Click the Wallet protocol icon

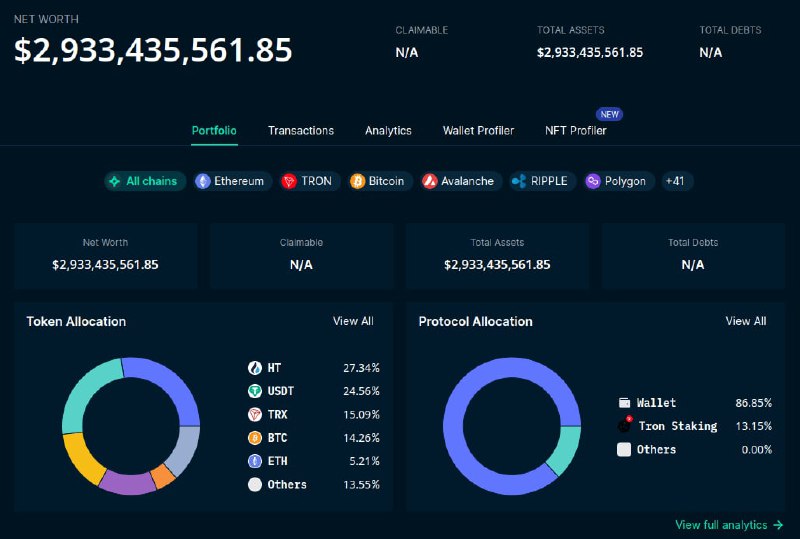point(624,403)
